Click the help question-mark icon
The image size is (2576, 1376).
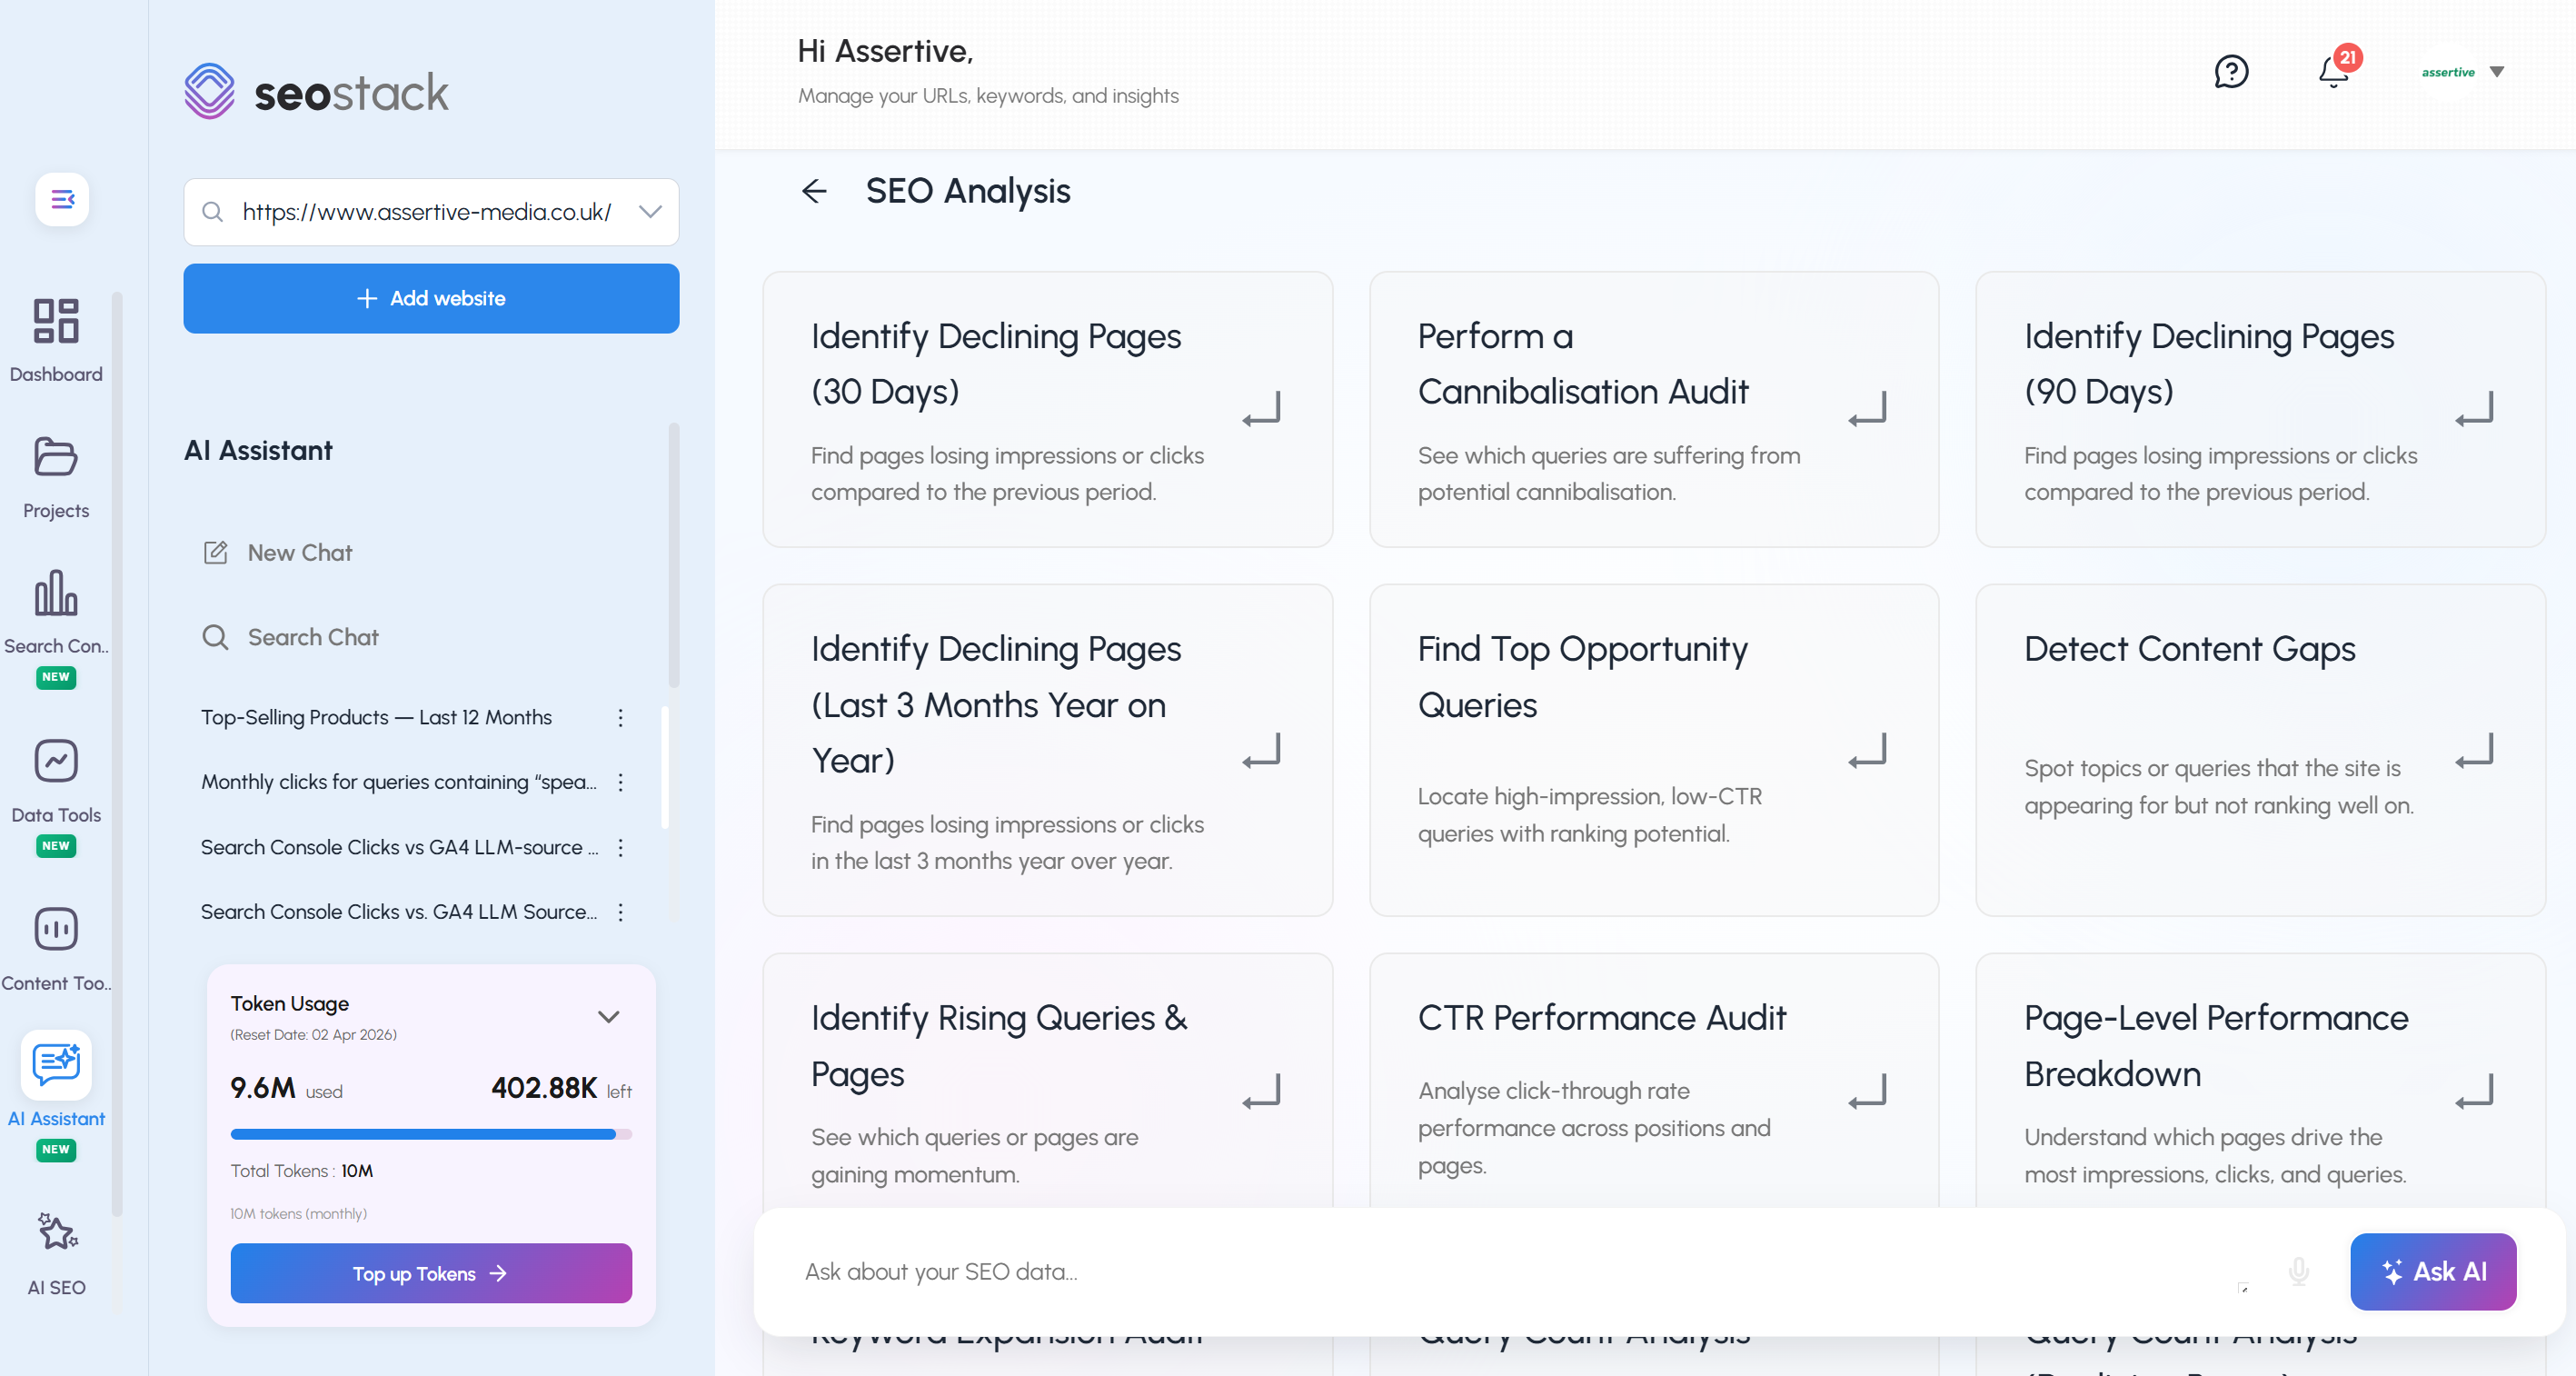click(x=2232, y=71)
